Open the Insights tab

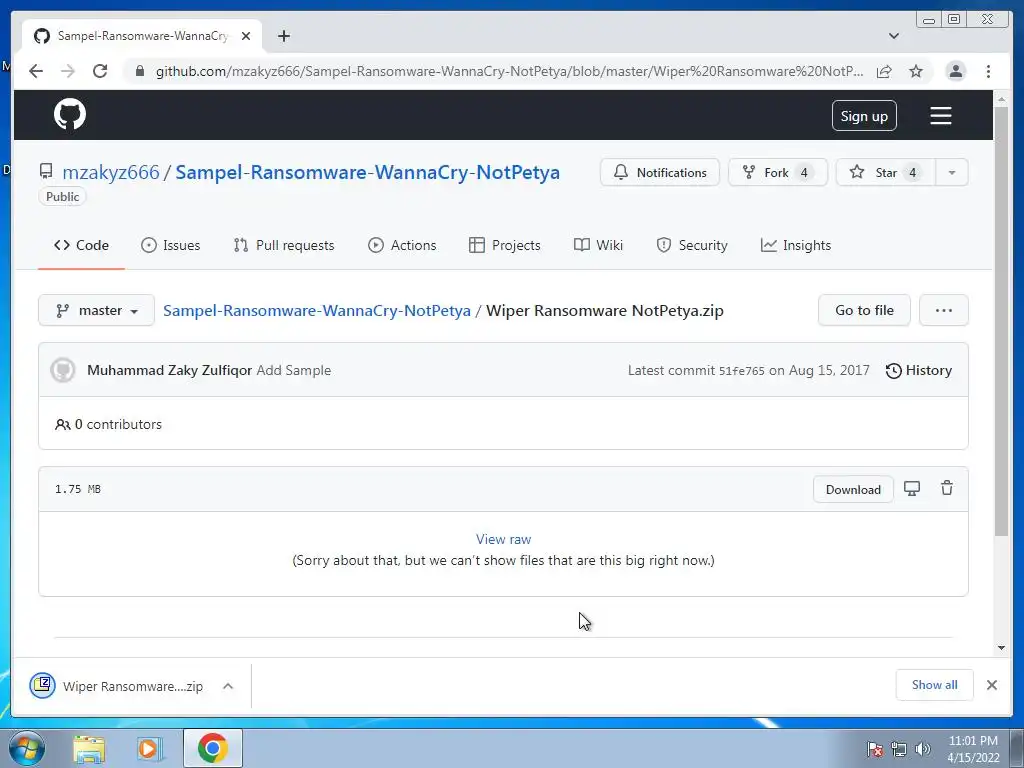tap(795, 246)
